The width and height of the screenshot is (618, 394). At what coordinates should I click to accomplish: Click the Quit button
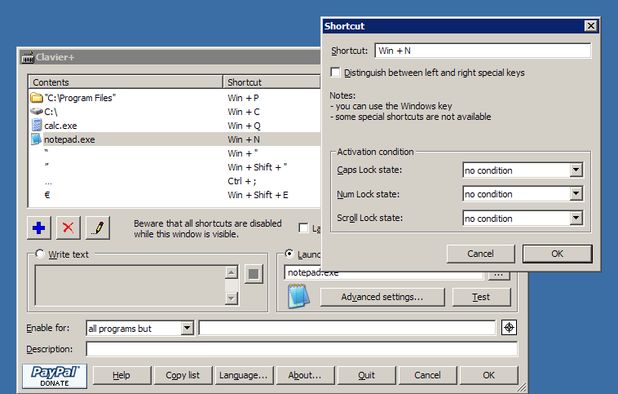tap(366, 375)
